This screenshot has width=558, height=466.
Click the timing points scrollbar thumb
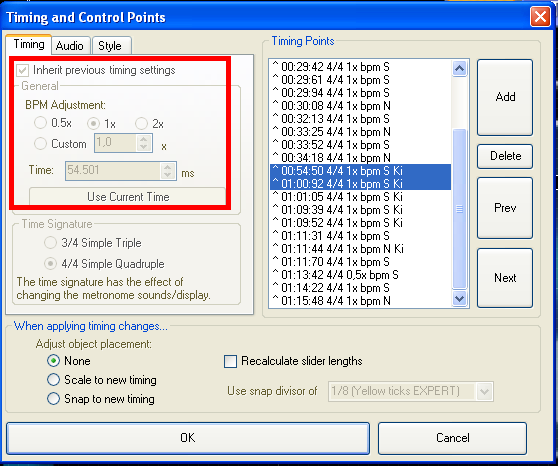tap(459, 209)
